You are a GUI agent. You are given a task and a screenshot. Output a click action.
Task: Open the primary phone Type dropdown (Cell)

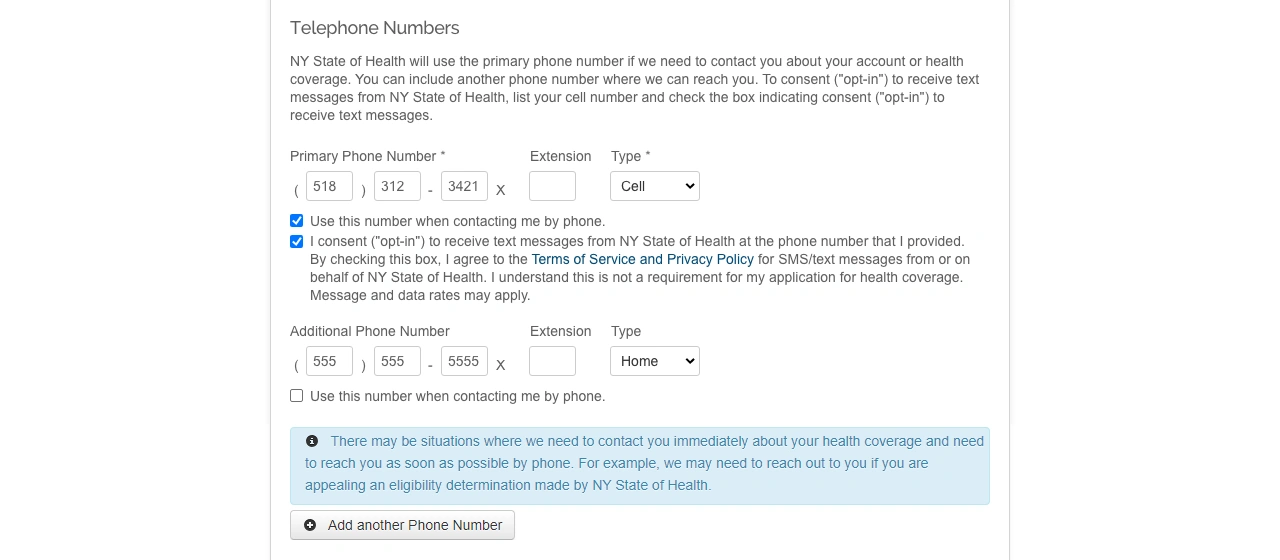pos(654,186)
